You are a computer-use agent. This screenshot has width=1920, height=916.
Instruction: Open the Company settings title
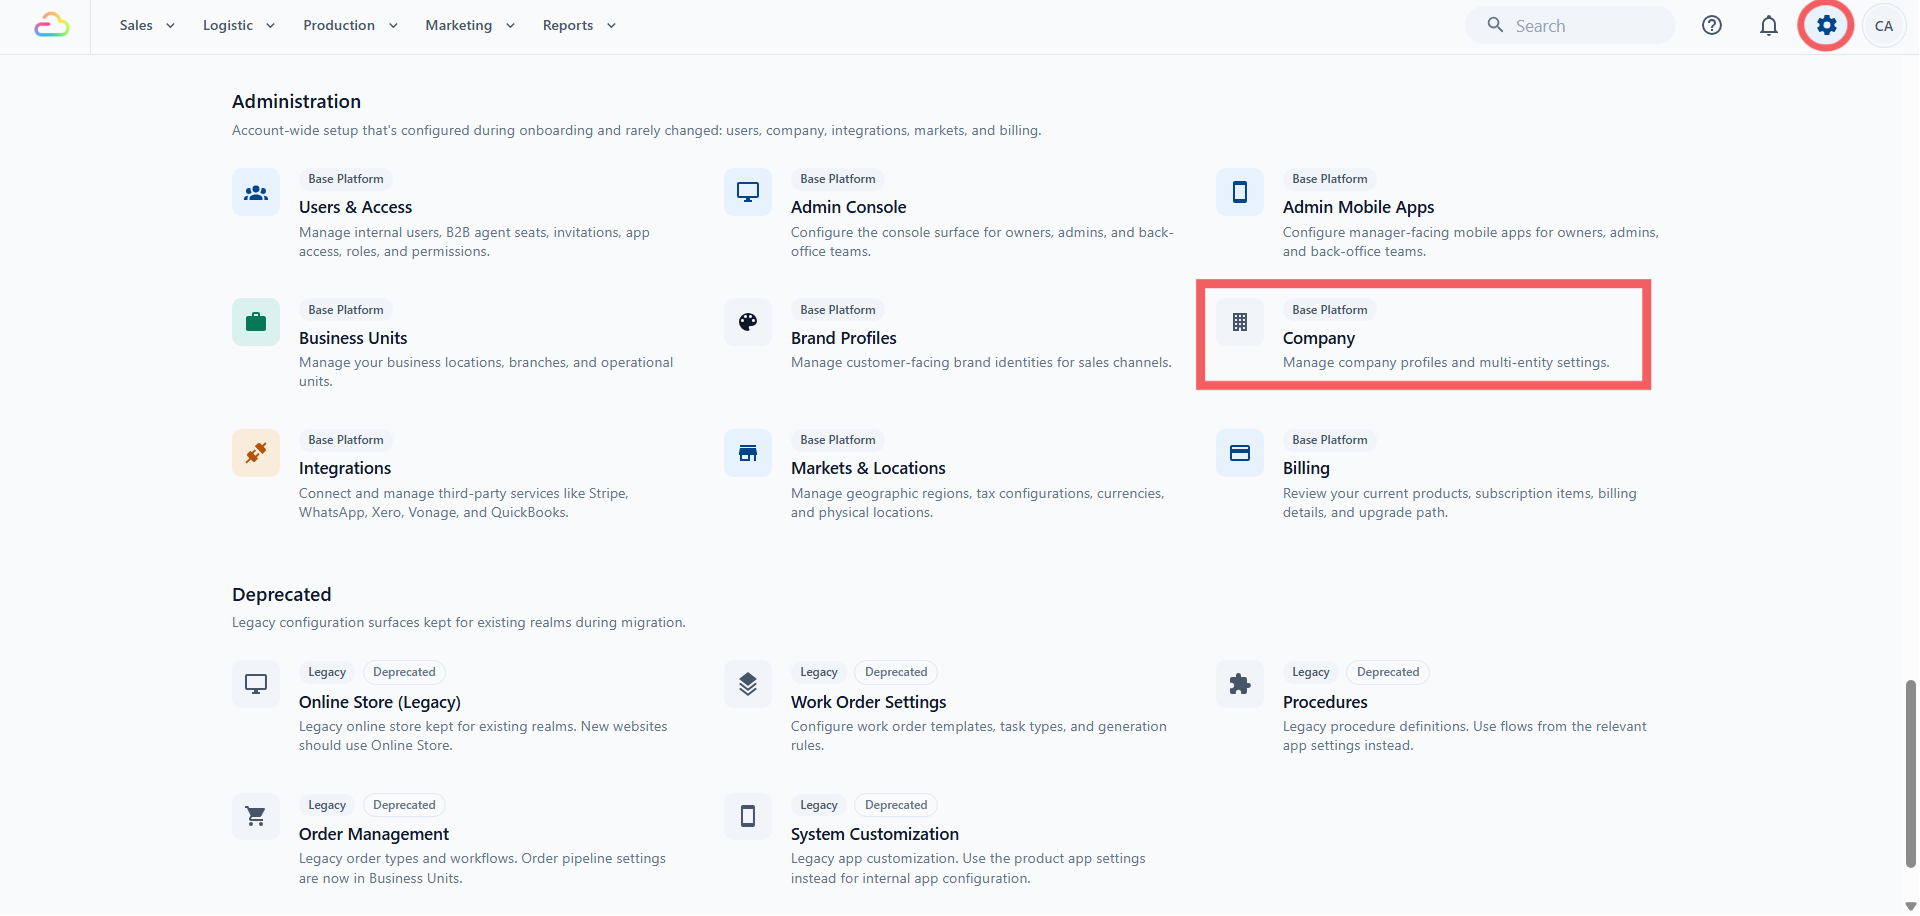(1318, 338)
